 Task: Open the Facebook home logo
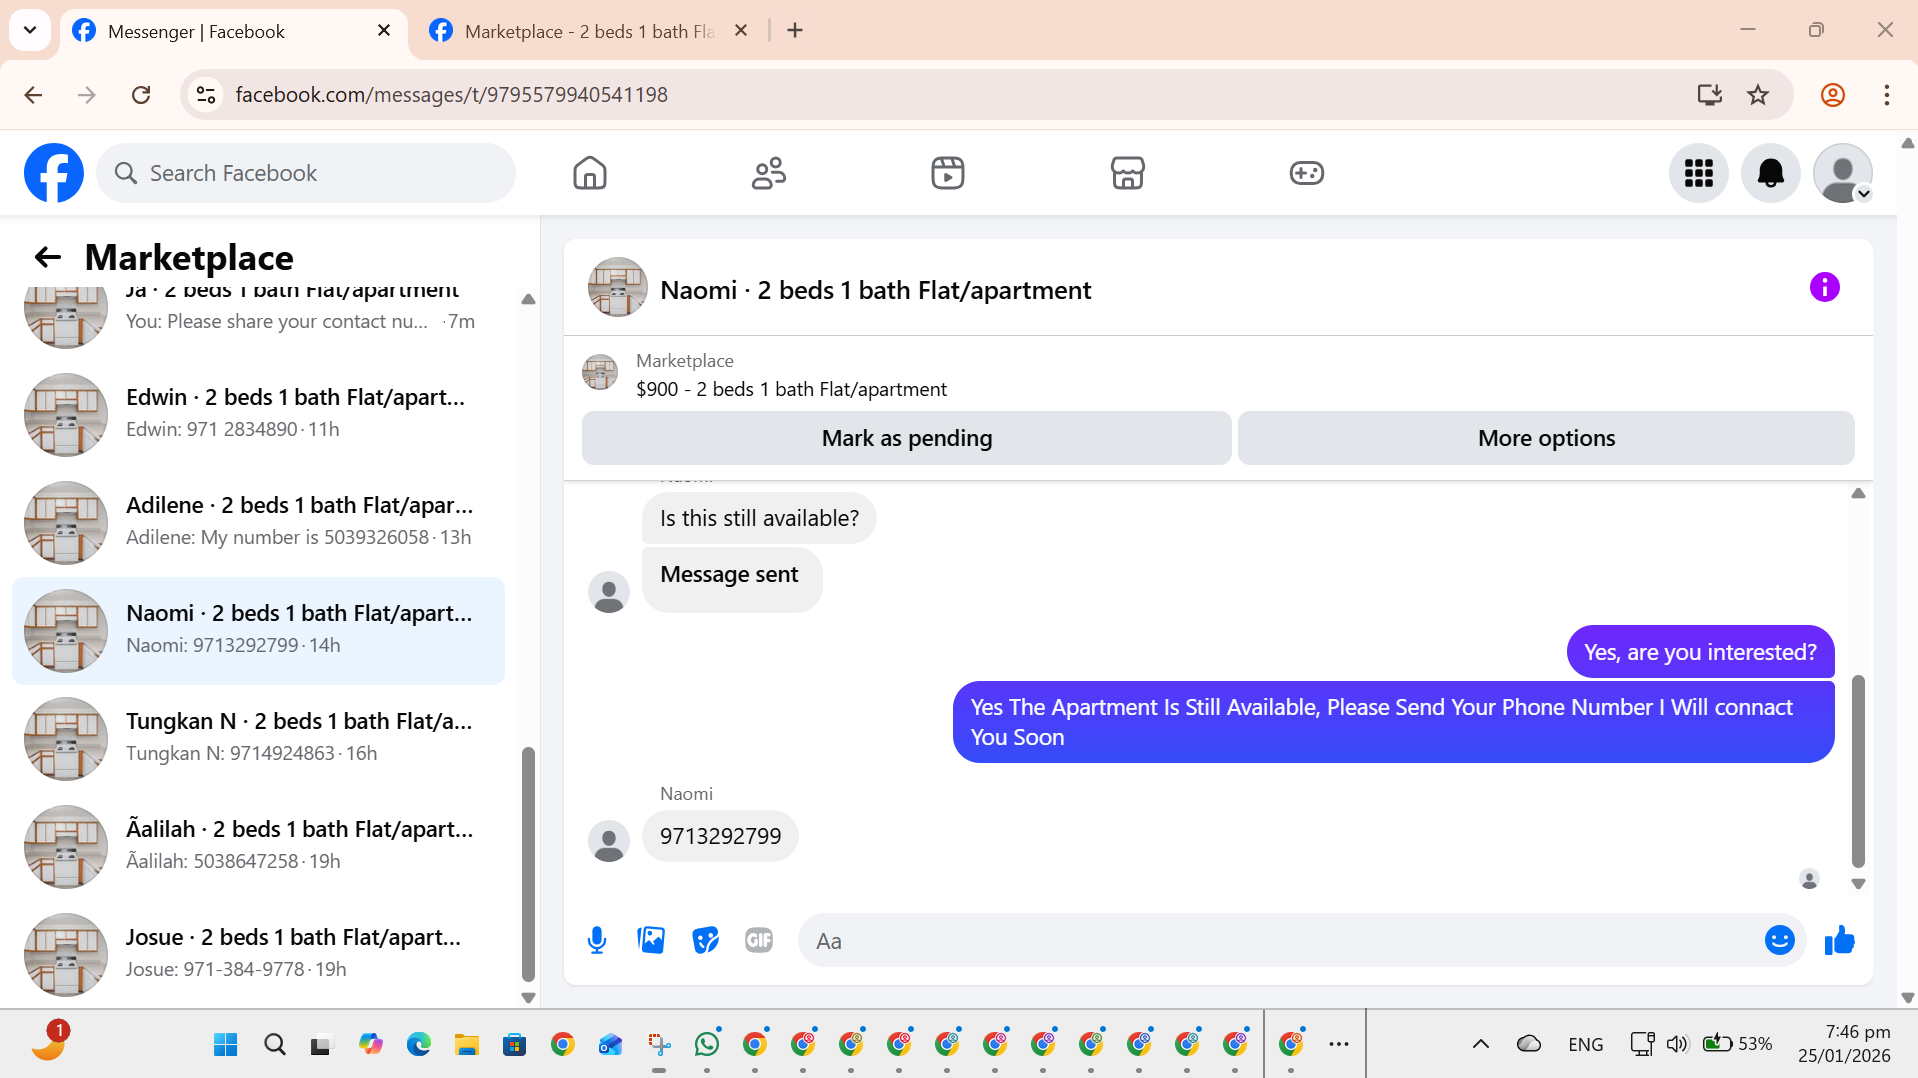tap(54, 173)
